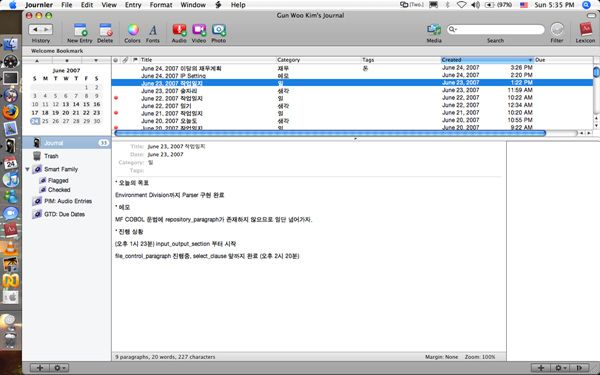Collapse the Smart Family folder
This screenshot has width=600, height=375.
[28, 169]
